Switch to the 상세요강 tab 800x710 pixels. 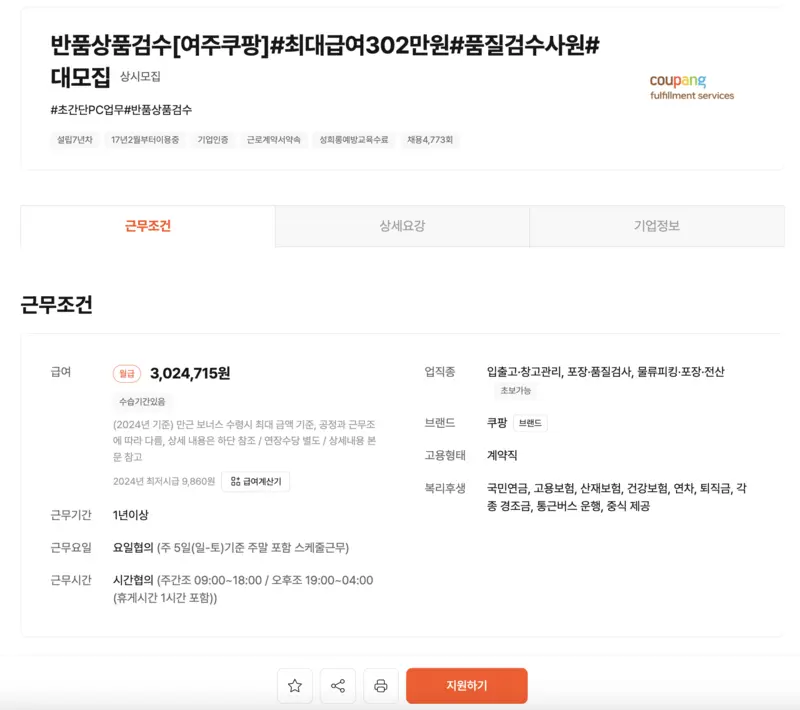[400, 226]
